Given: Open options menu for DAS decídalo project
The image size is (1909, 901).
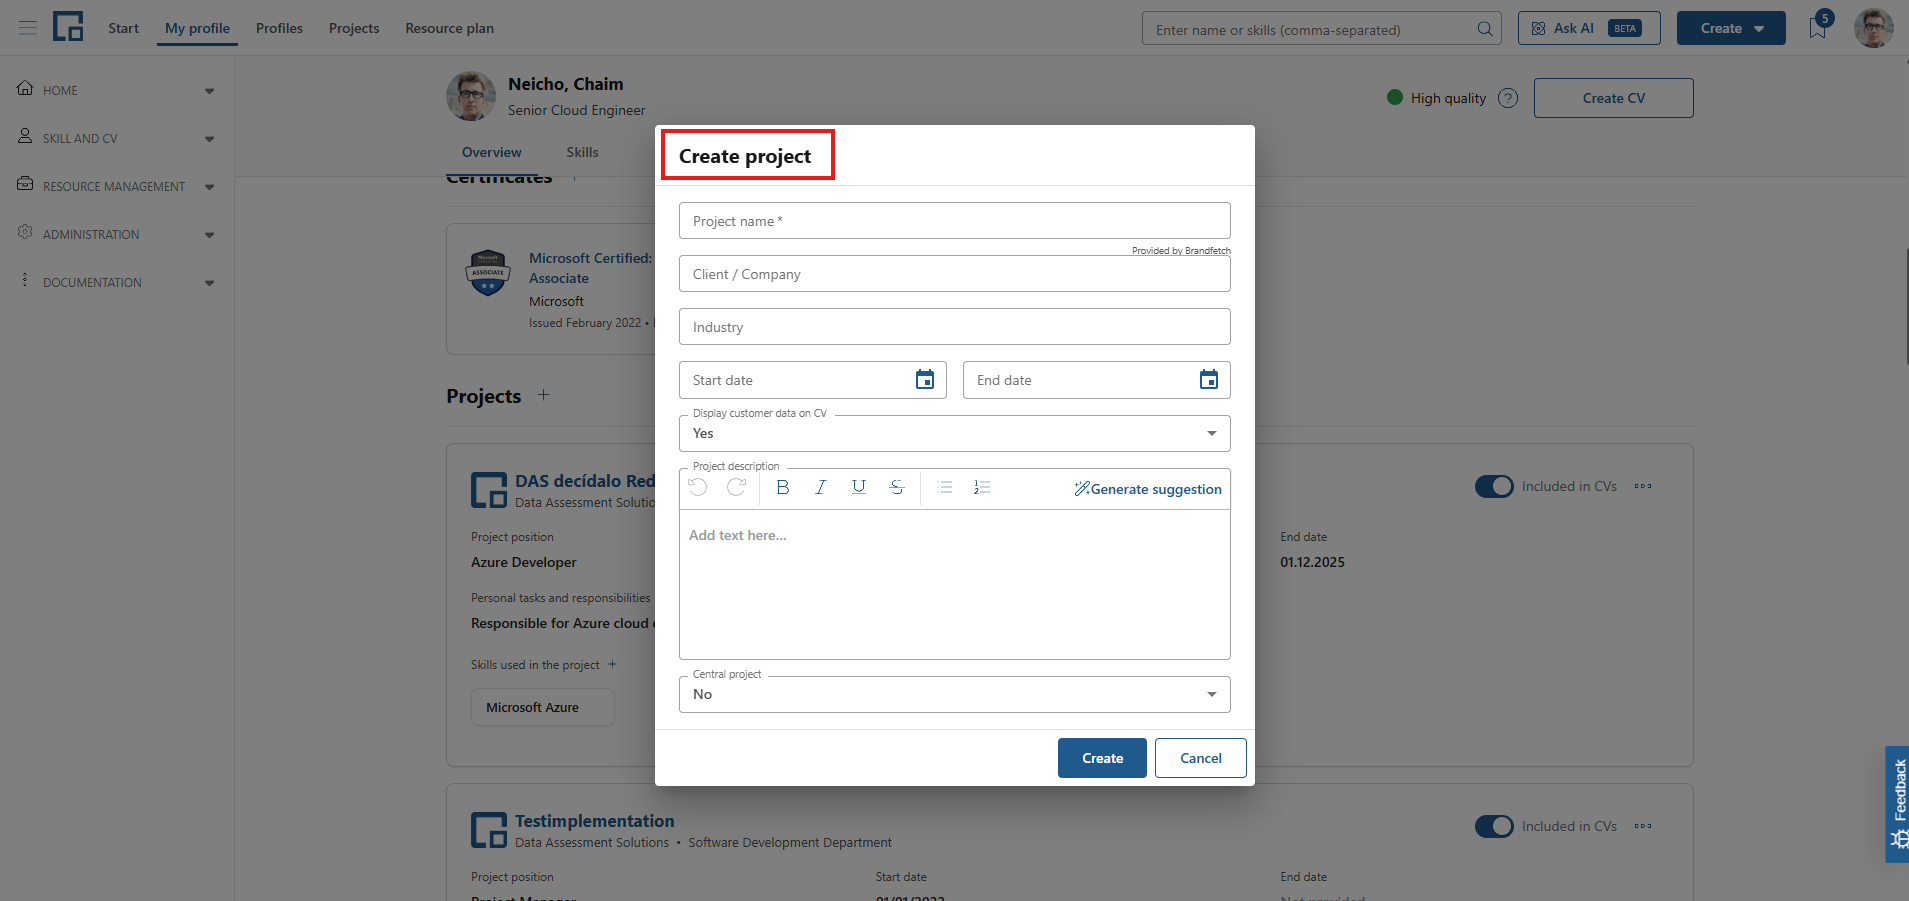Looking at the screenshot, I should click(1643, 486).
